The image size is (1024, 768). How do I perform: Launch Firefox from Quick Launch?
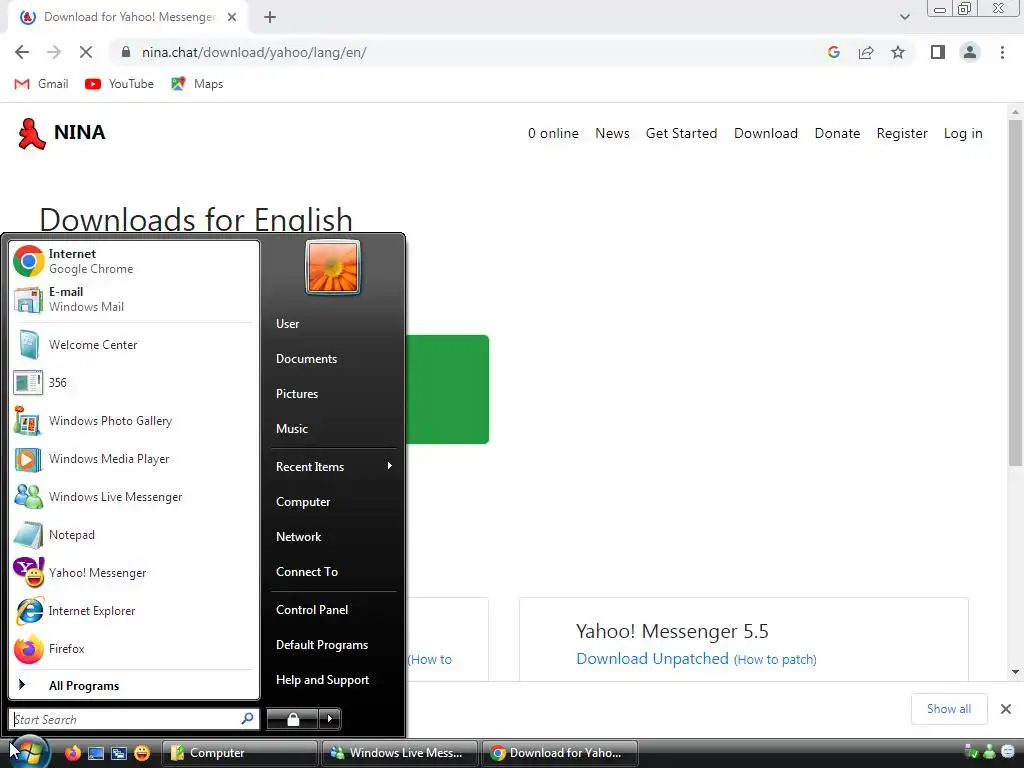click(72, 753)
